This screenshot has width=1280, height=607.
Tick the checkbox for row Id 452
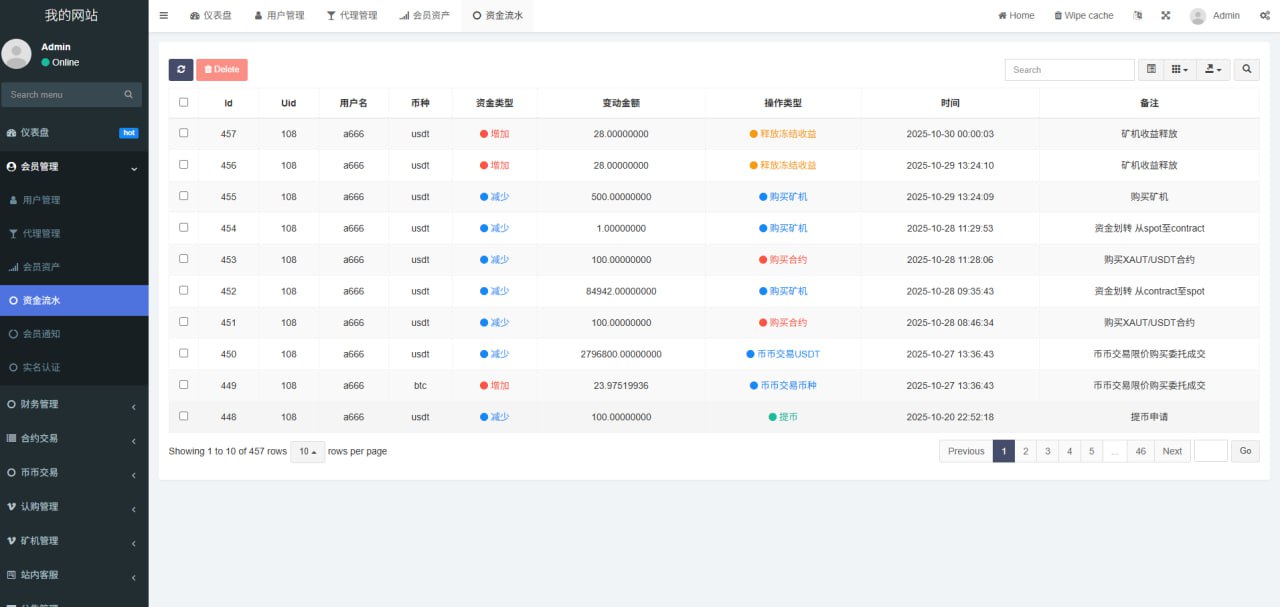(183, 290)
